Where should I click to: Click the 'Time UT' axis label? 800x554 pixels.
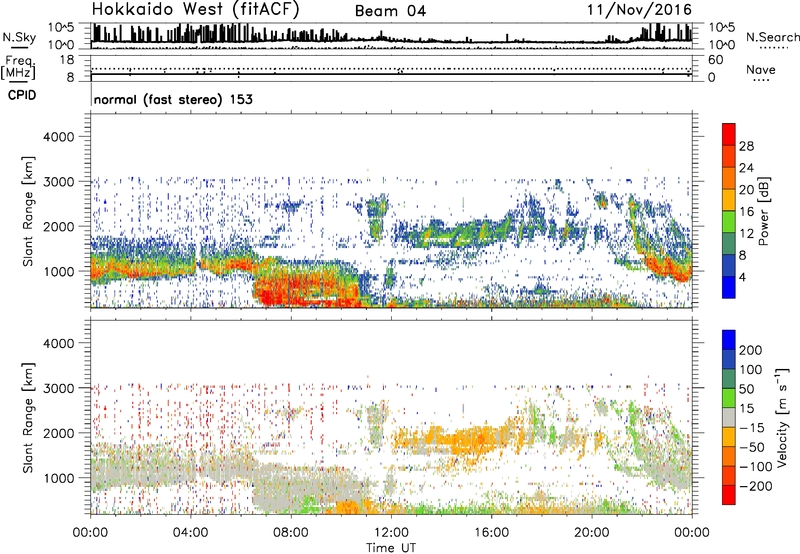coord(391,548)
